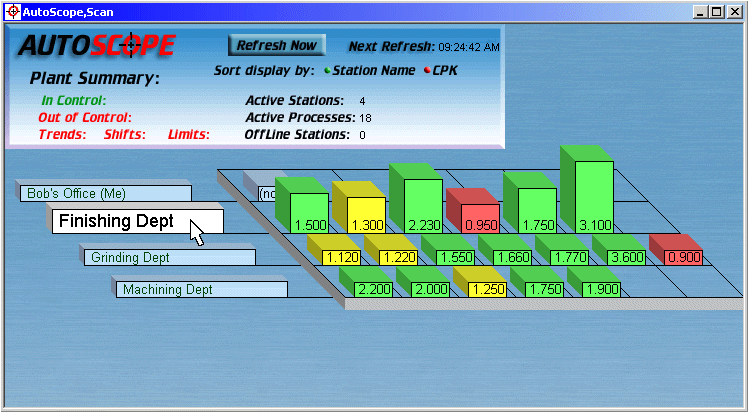749x413 pixels.
Task: Click the In Control summary label
Action: [74, 101]
